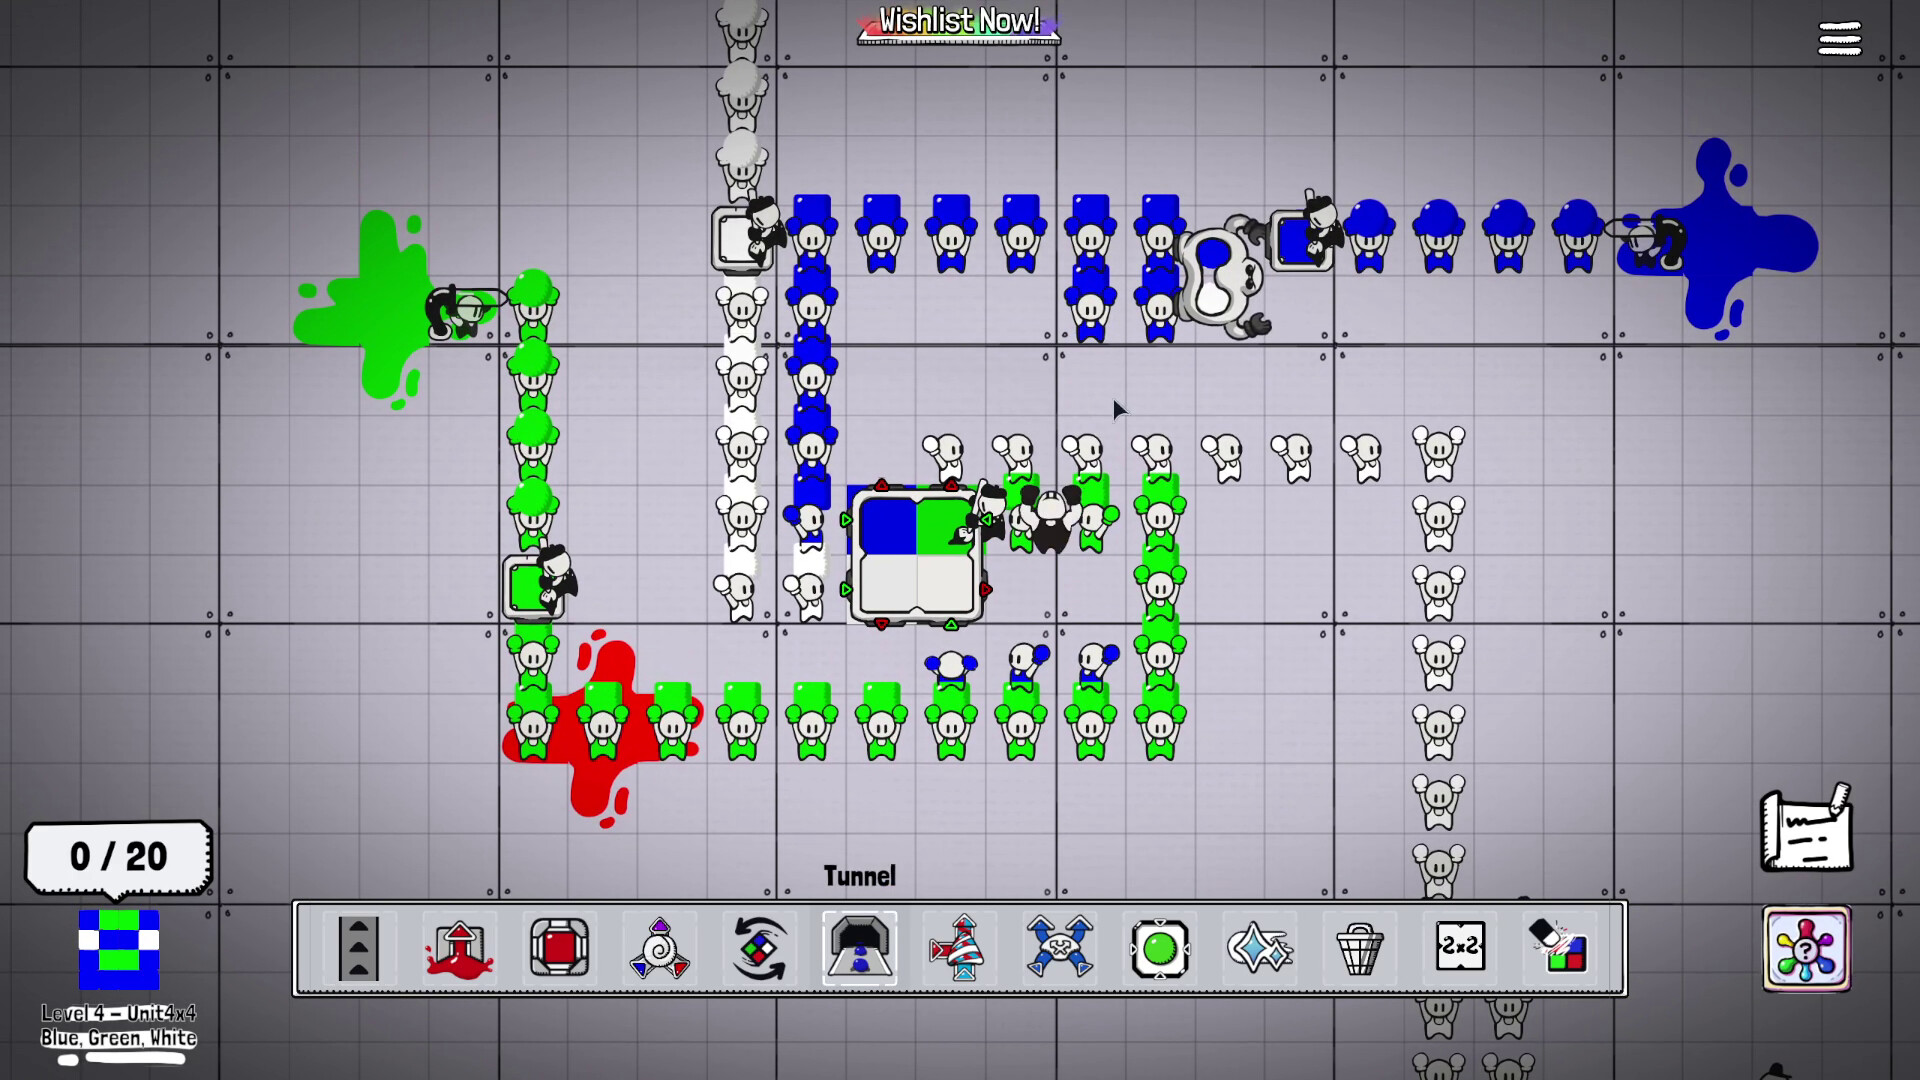Select the red paint splat tool
Image resolution: width=1920 pixels, height=1080 pixels.
[459, 948]
